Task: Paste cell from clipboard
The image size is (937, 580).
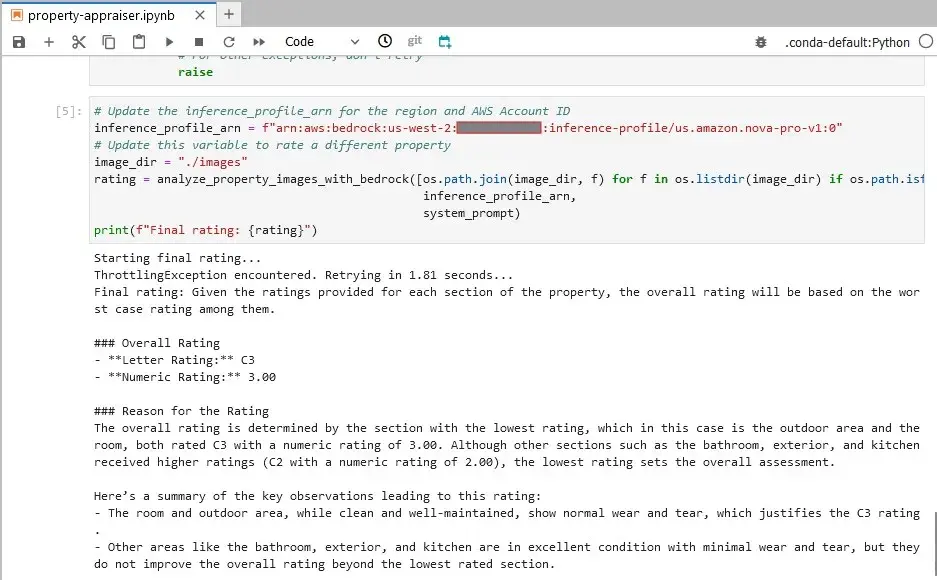Action: [x=139, y=42]
